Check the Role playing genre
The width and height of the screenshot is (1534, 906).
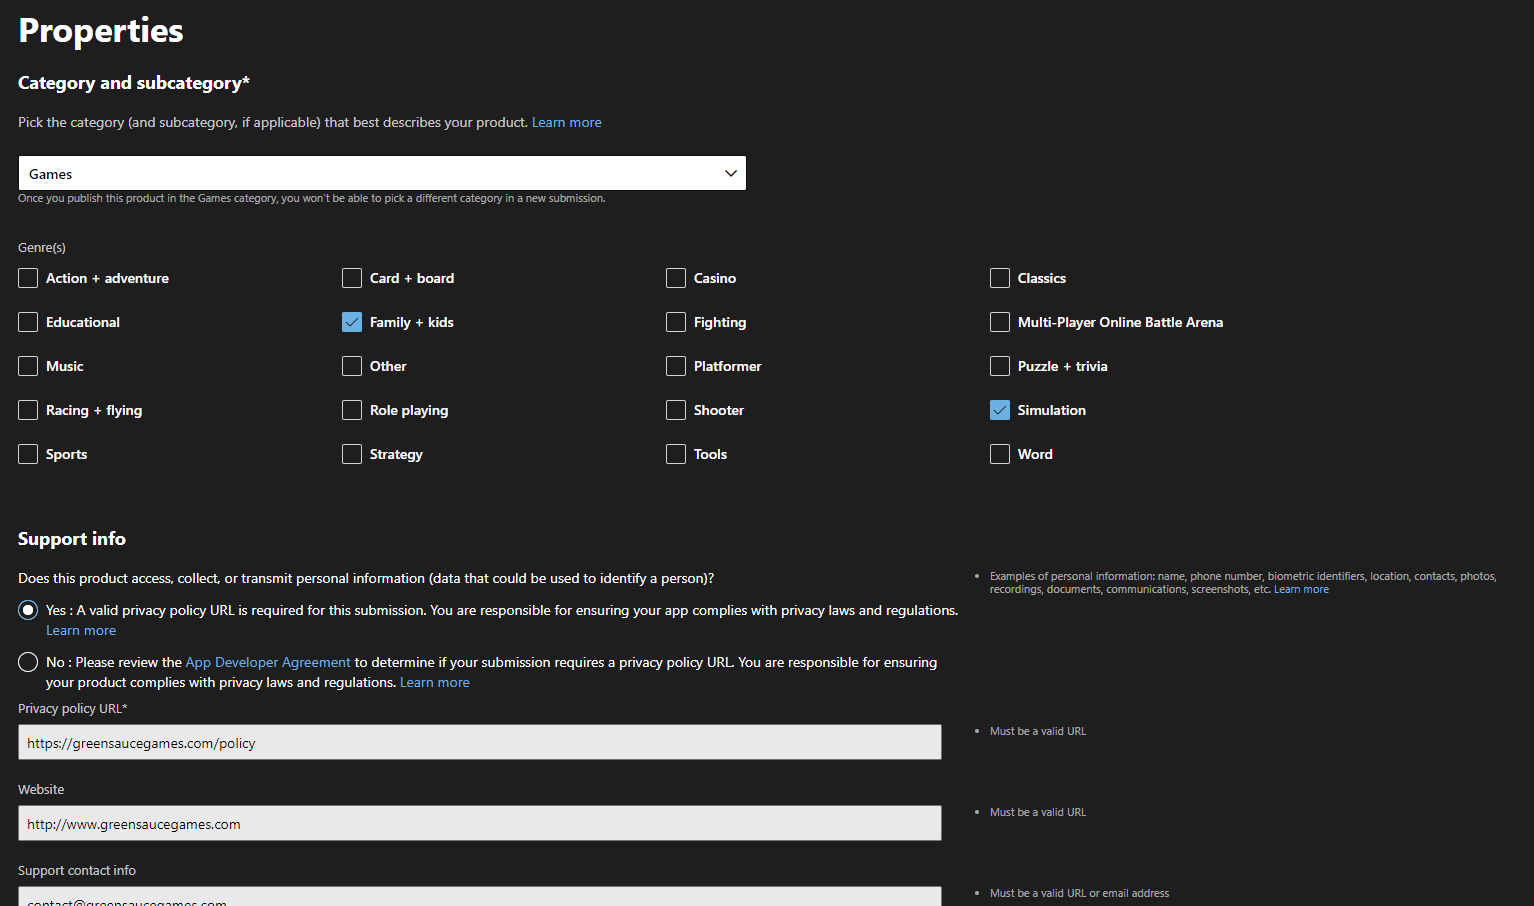coord(351,409)
